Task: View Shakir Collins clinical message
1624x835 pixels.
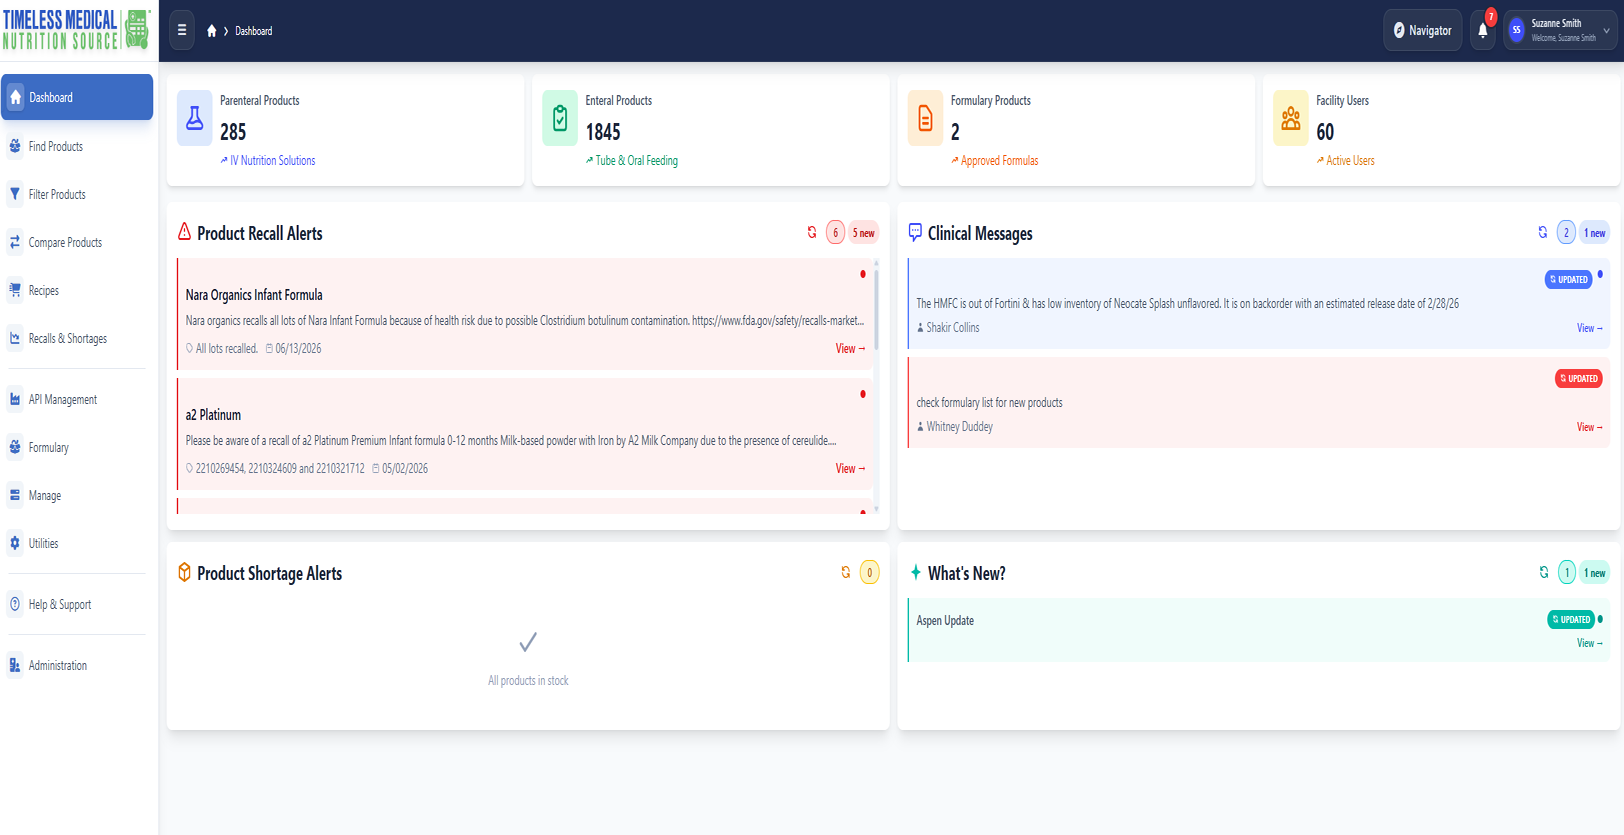Action: pyautogui.click(x=1590, y=328)
